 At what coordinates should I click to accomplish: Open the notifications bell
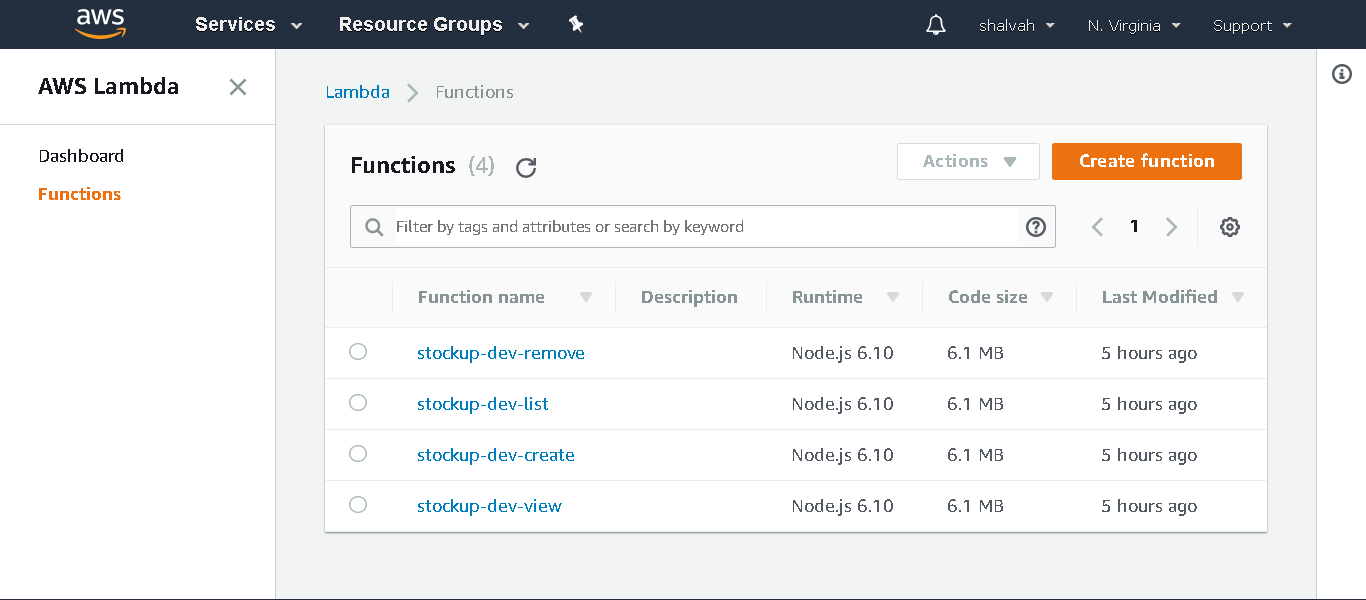936,25
